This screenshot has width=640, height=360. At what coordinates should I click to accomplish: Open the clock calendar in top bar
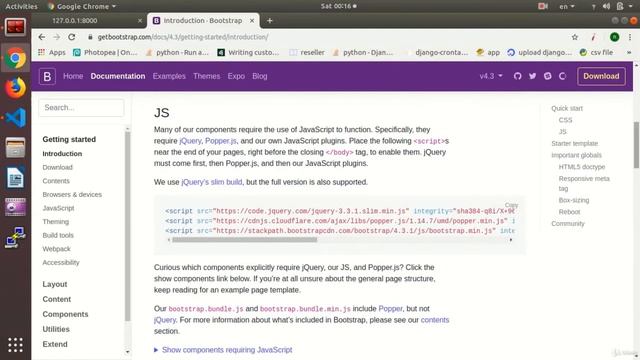pyautogui.click(x=338, y=6)
